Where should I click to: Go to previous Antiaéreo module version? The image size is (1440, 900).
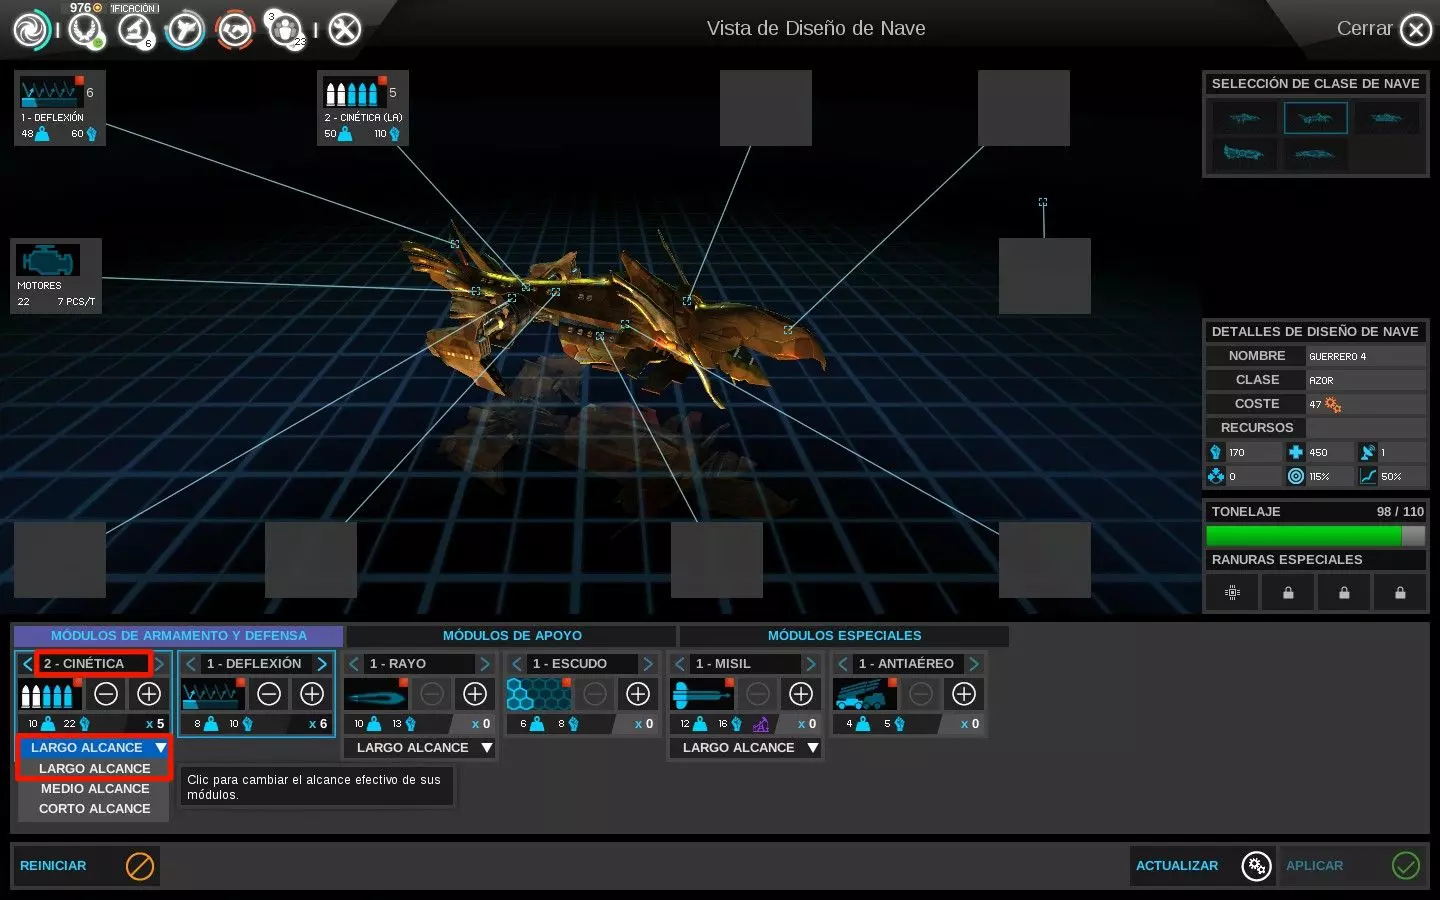click(843, 664)
